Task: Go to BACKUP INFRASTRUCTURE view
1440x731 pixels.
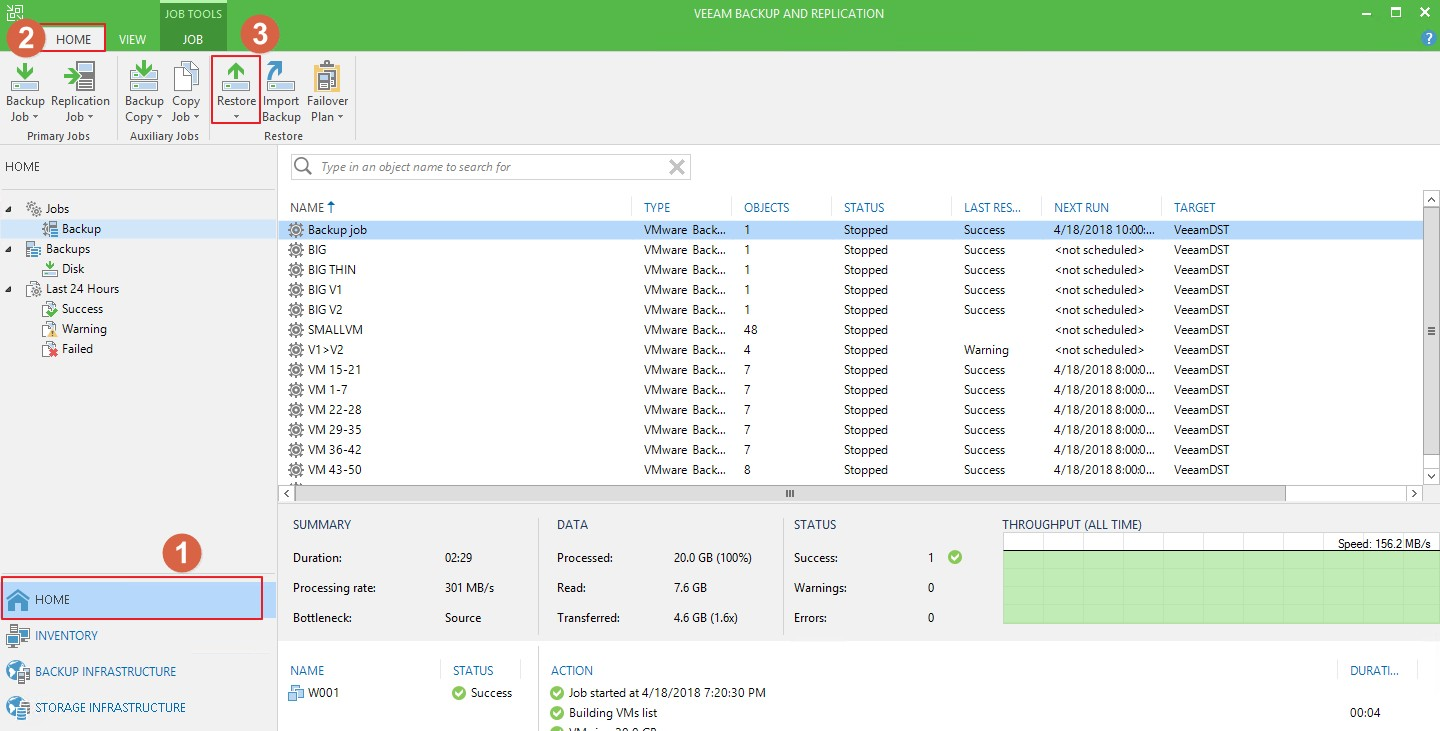Action: [x=105, y=672]
